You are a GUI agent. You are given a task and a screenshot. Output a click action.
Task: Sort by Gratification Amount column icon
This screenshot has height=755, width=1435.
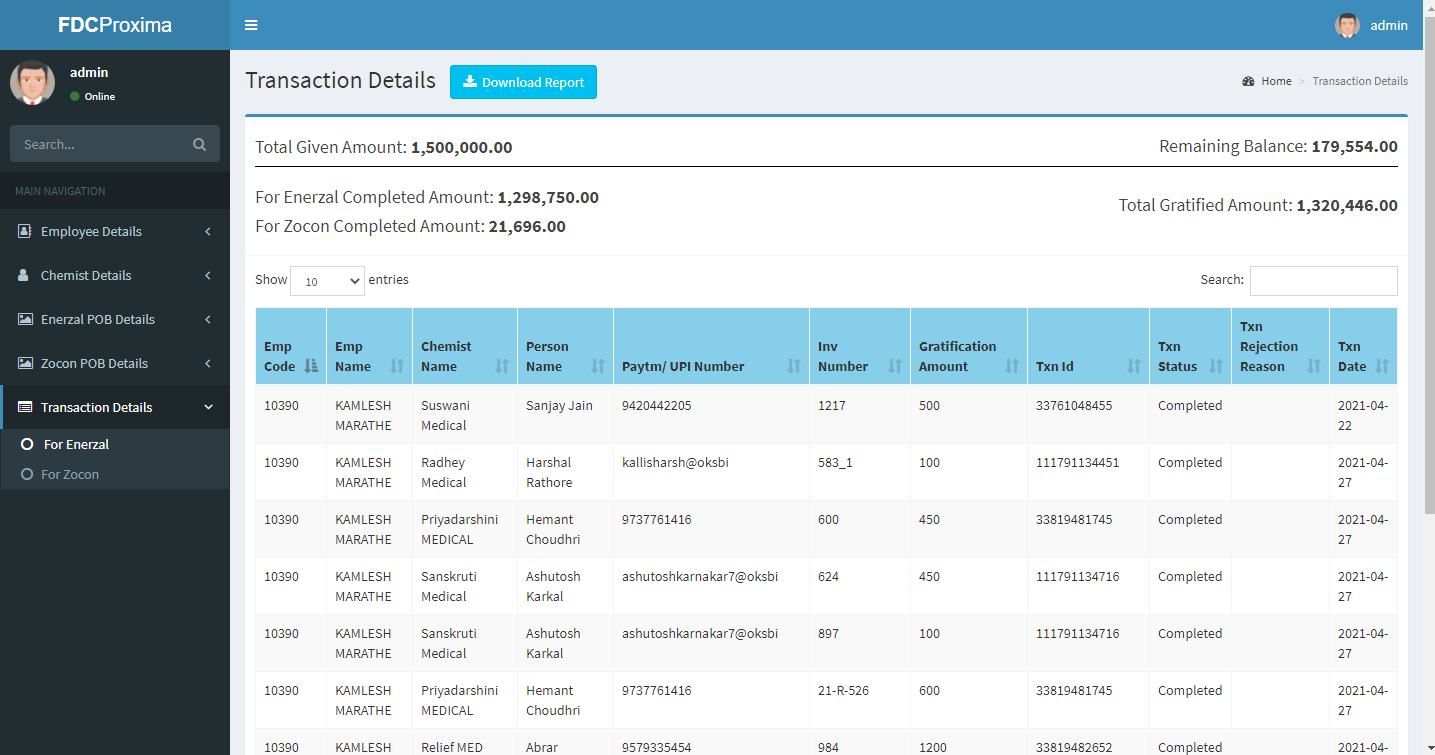[1012, 366]
